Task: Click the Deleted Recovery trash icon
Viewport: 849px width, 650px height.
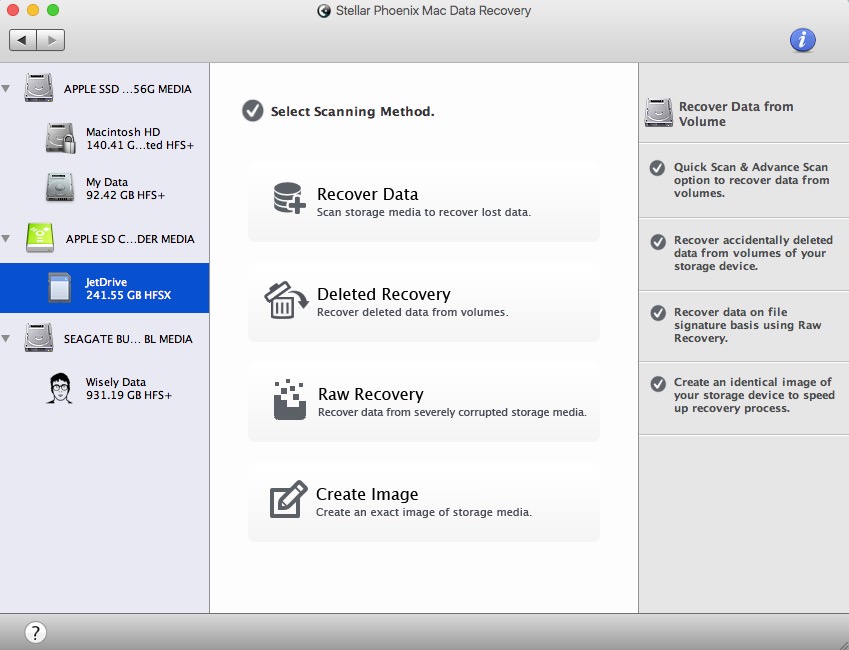Action: 286,300
